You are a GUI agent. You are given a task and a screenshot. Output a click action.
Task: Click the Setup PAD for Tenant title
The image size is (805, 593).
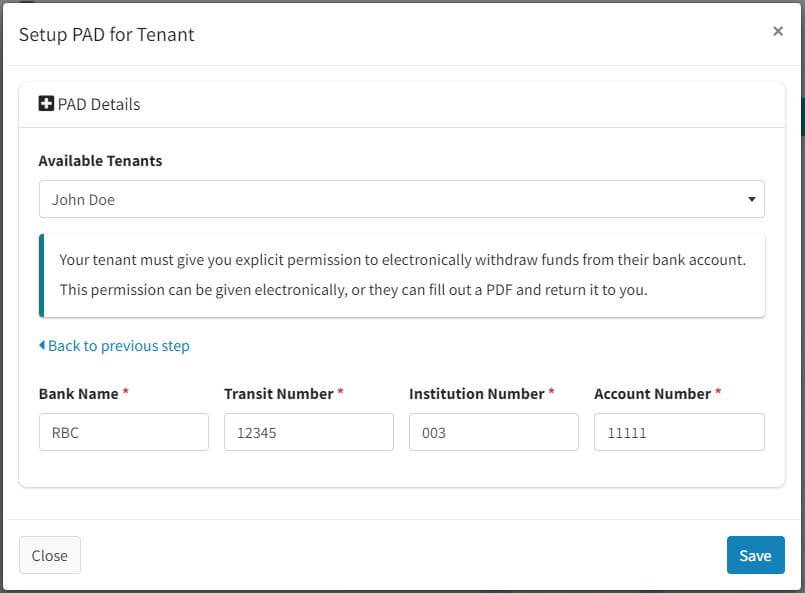pos(107,34)
